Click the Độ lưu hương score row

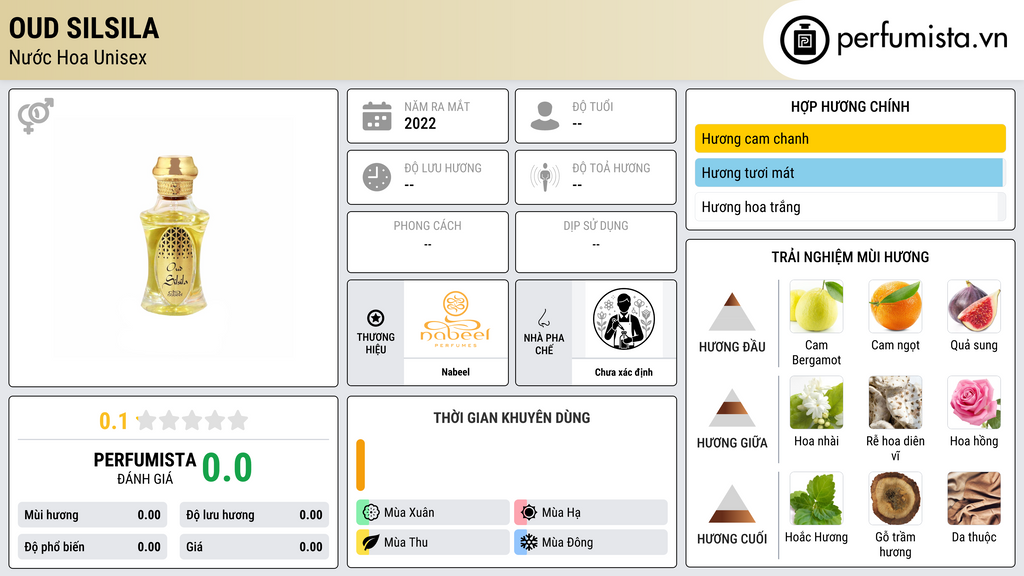254,515
